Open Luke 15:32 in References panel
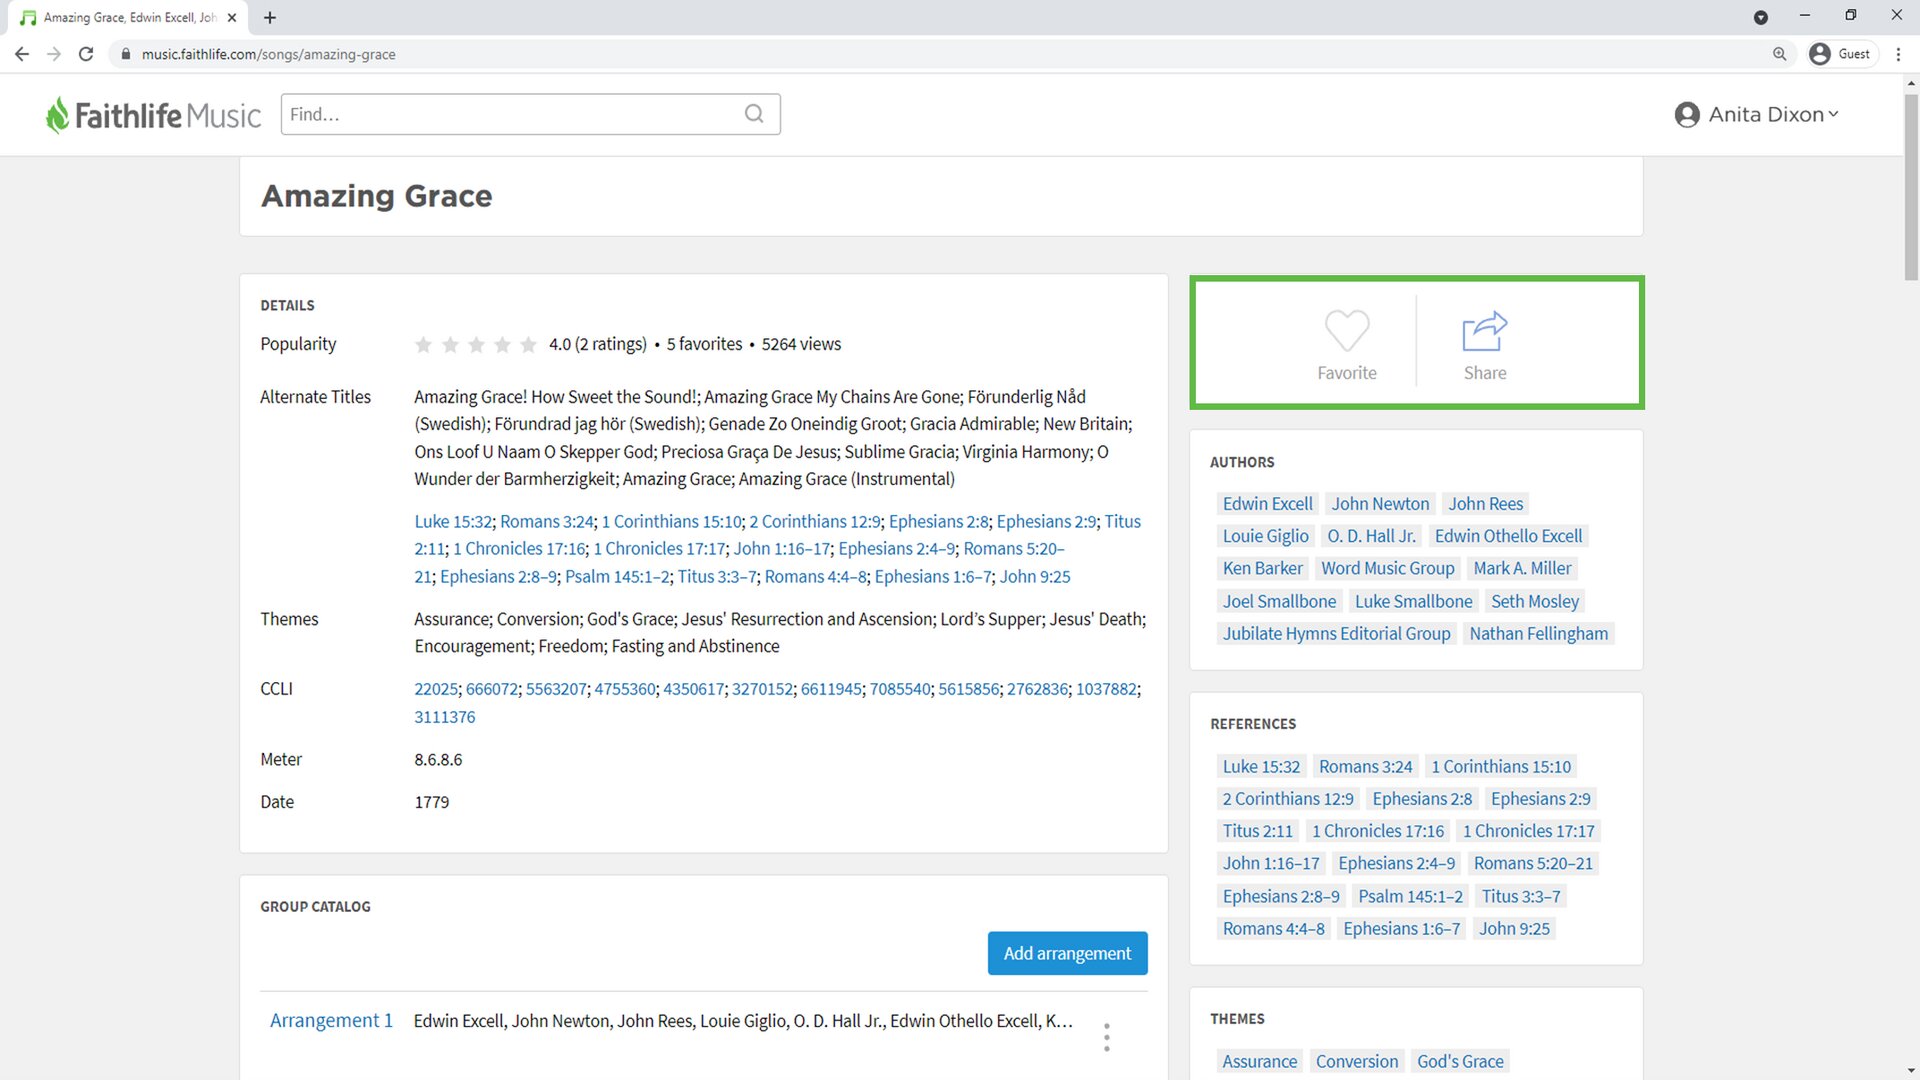 coord(1261,766)
